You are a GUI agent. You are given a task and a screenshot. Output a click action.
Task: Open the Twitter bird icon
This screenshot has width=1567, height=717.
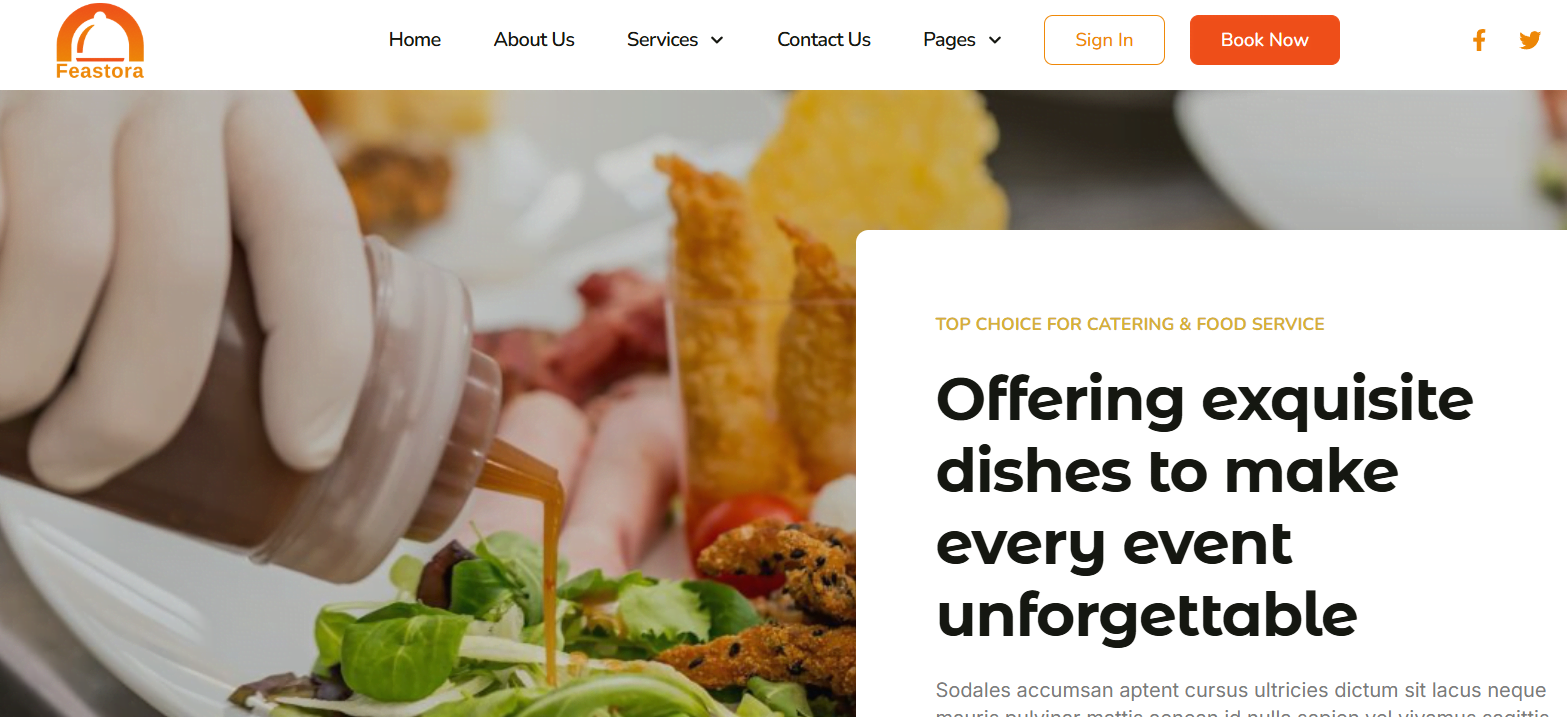click(x=1530, y=40)
